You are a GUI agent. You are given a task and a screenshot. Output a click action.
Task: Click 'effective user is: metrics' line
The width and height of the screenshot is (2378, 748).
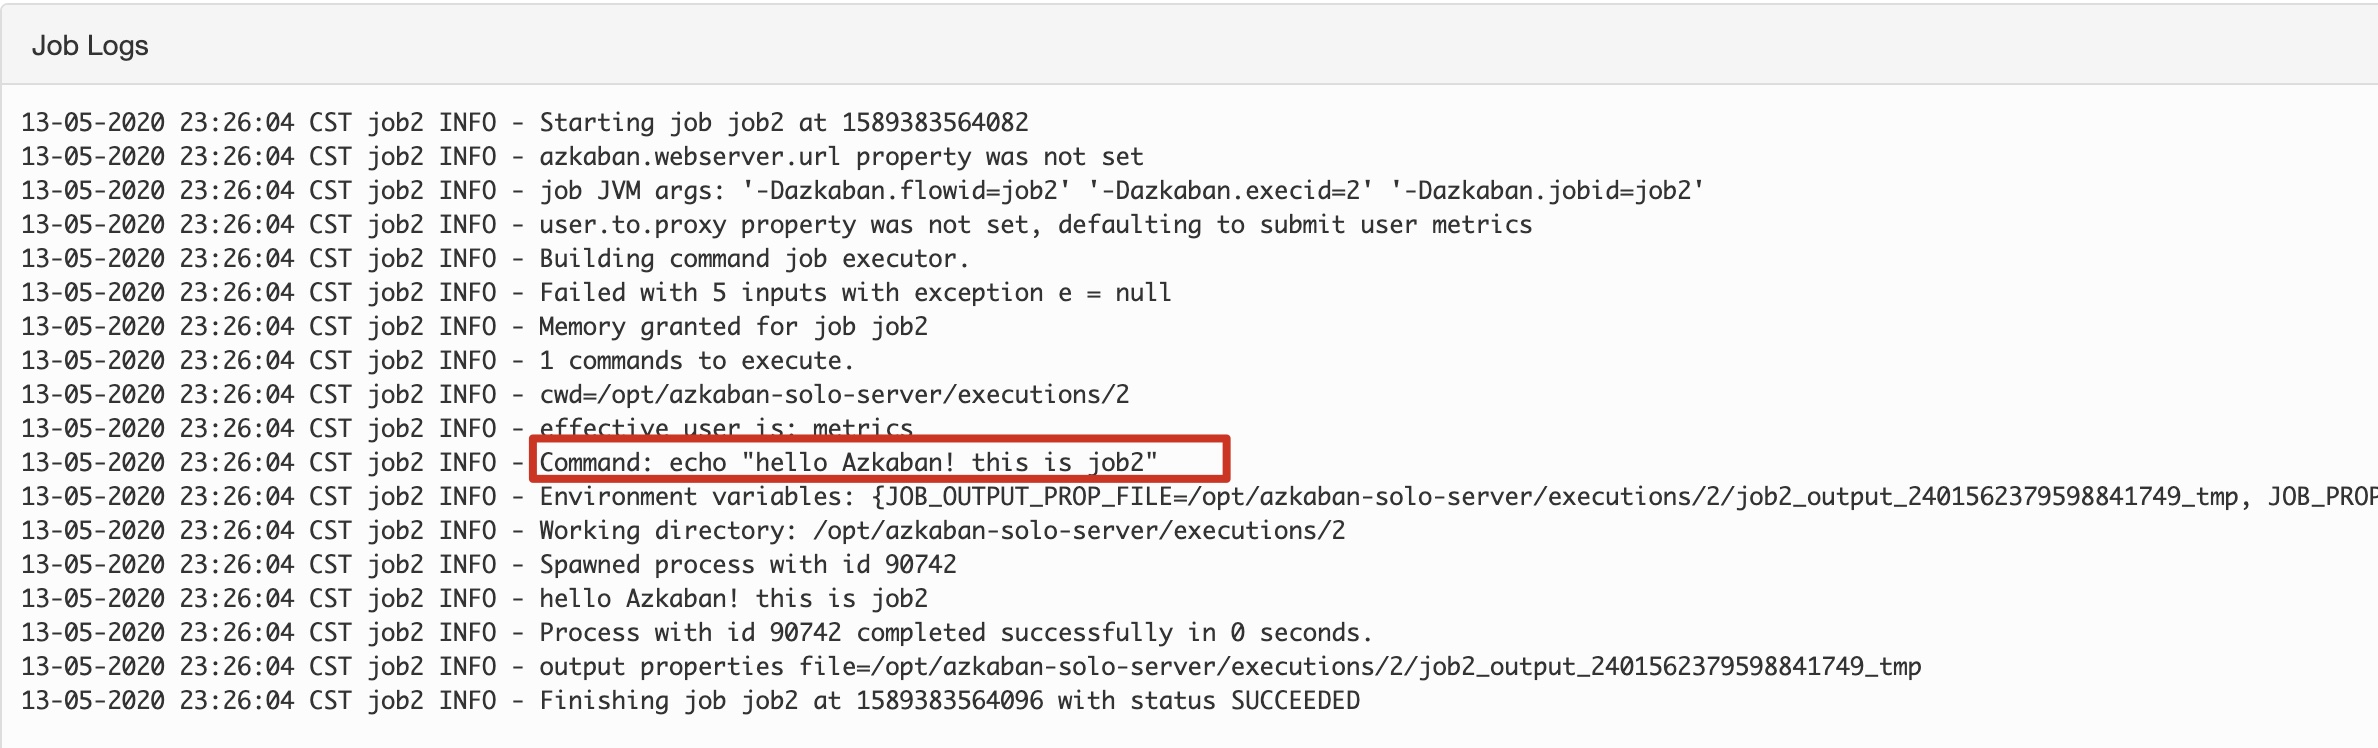point(467,429)
